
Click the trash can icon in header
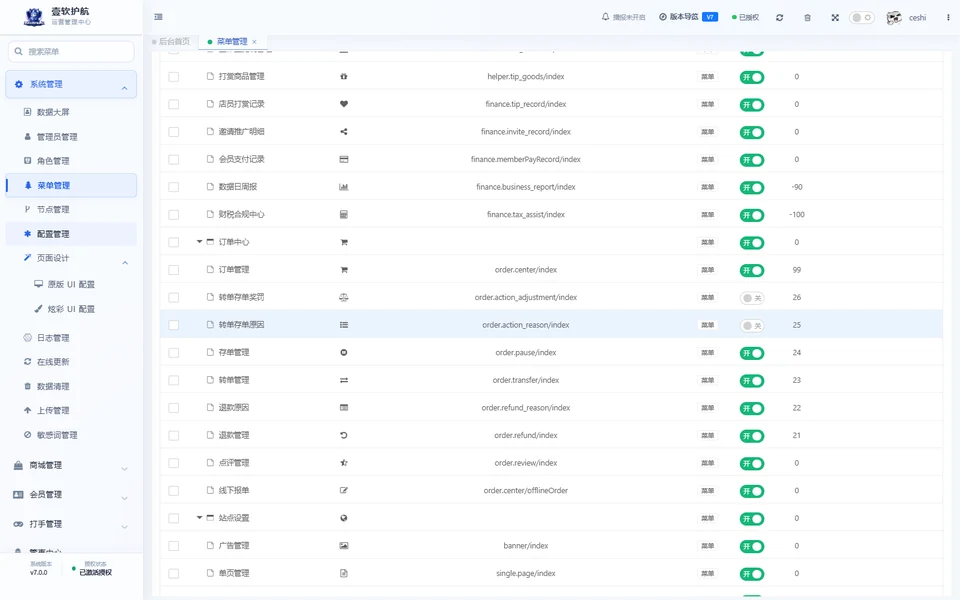coord(808,18)
